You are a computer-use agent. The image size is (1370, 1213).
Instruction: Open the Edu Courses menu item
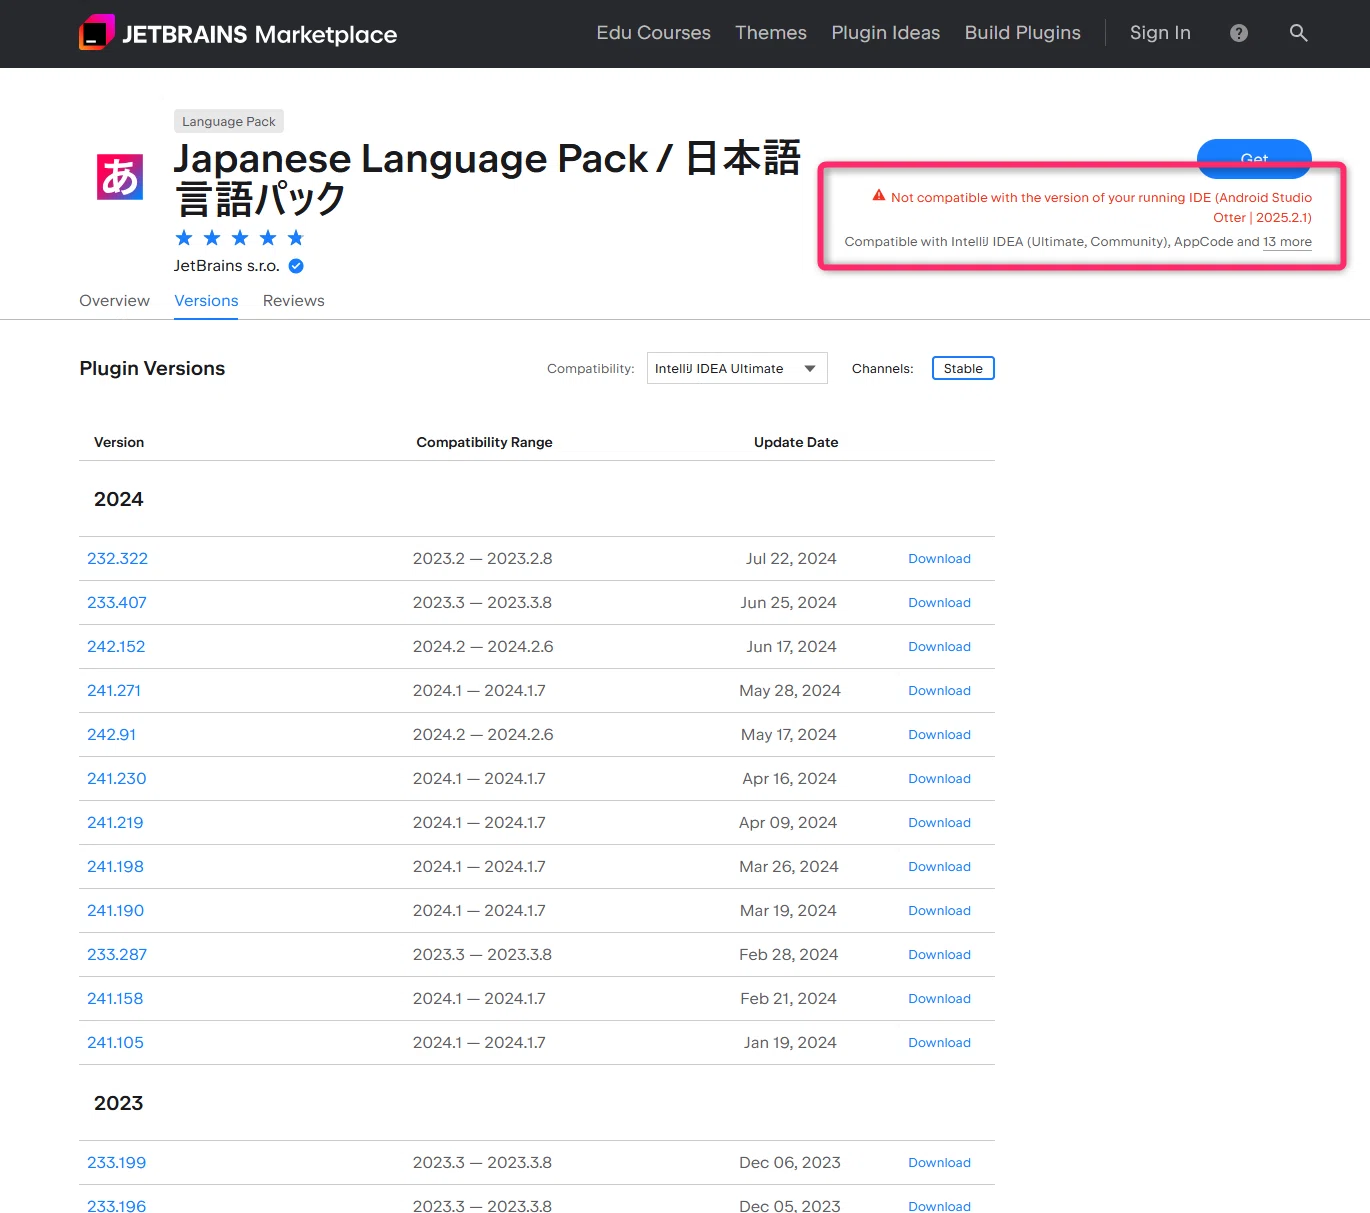[654, 33]
